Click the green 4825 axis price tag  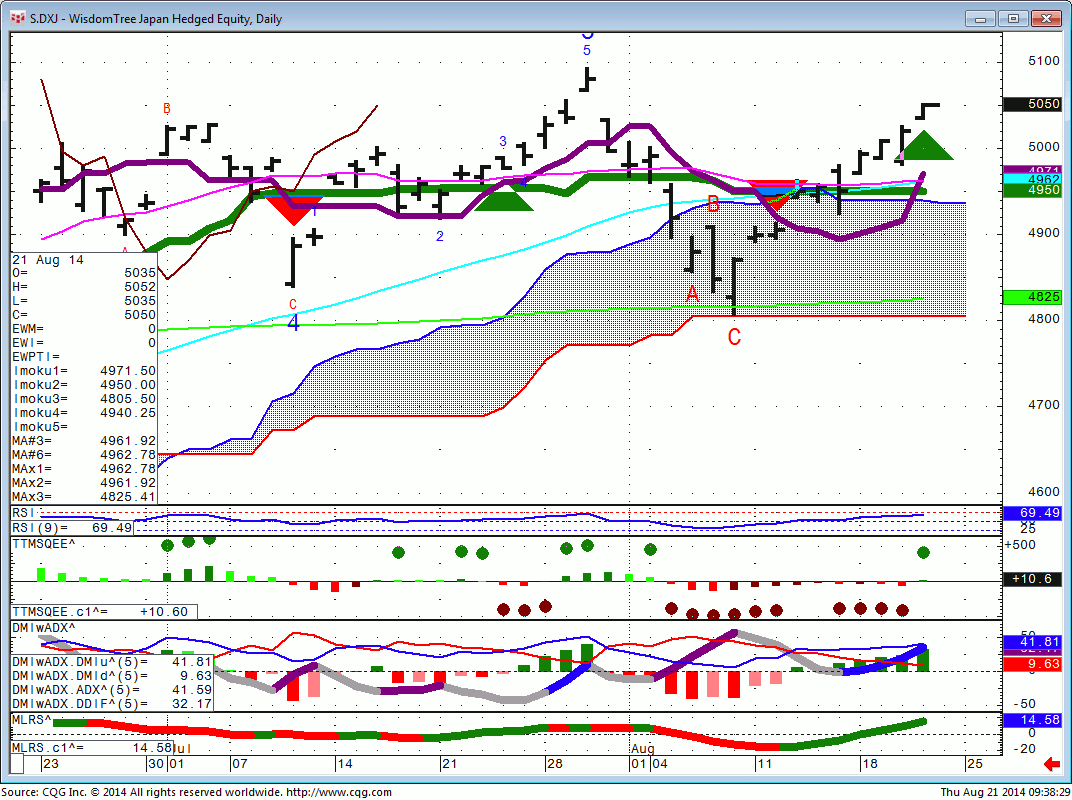point(1032,297)
